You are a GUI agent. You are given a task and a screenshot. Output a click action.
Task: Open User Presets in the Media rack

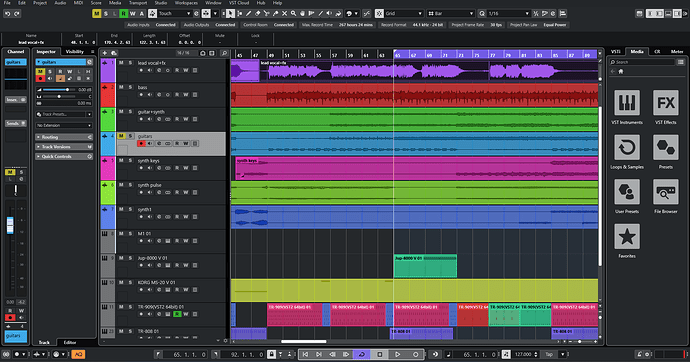point(627,196)
